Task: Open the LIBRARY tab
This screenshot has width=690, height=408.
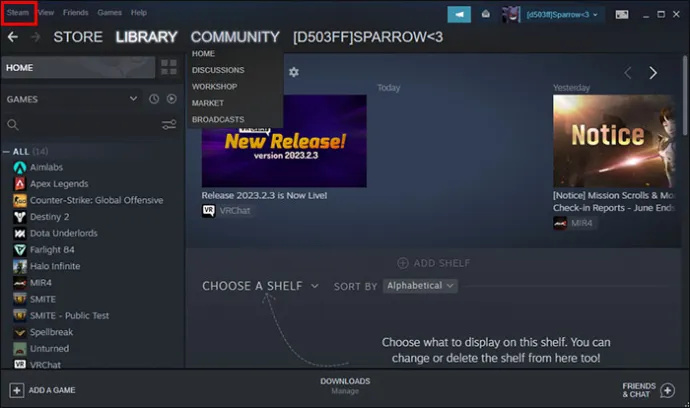Action: tap(147, 37)
